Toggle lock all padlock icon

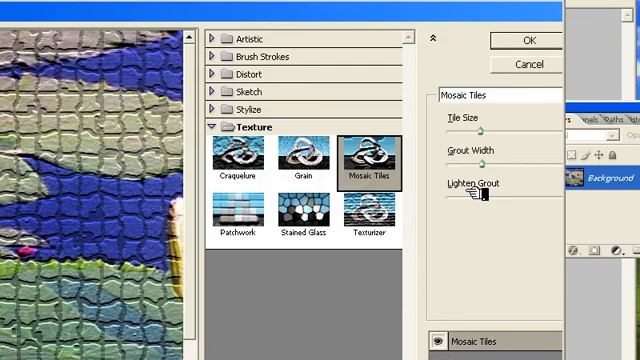coord(612,155)
